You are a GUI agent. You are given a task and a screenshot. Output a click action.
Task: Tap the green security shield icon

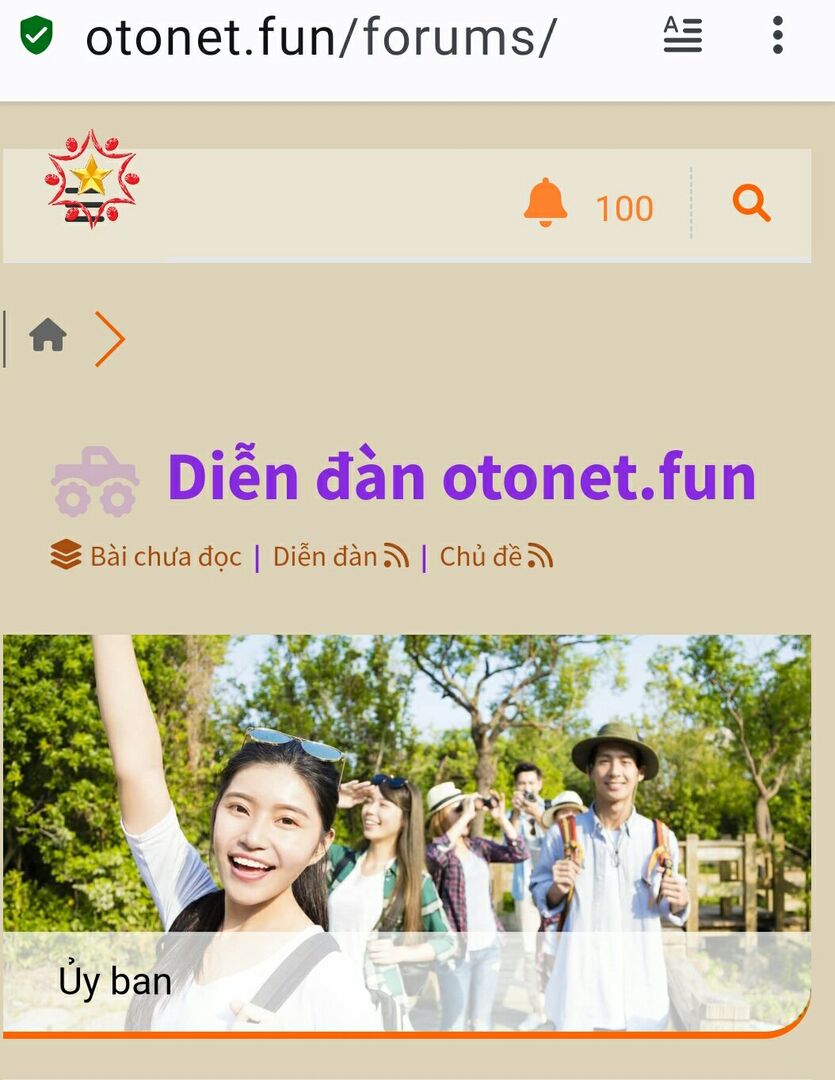(x=36, y=36)
